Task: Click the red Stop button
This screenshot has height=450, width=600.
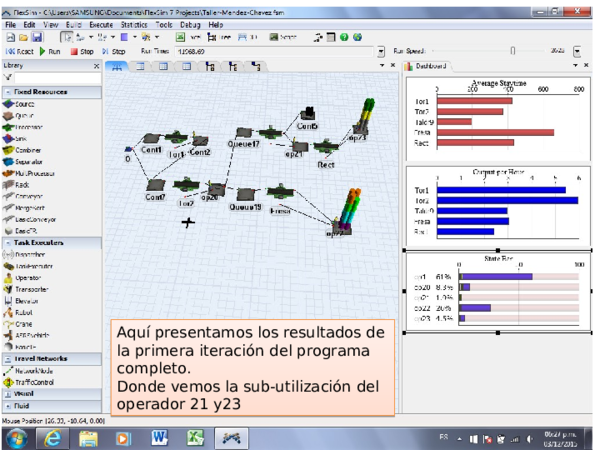Action: coord(82,51)
